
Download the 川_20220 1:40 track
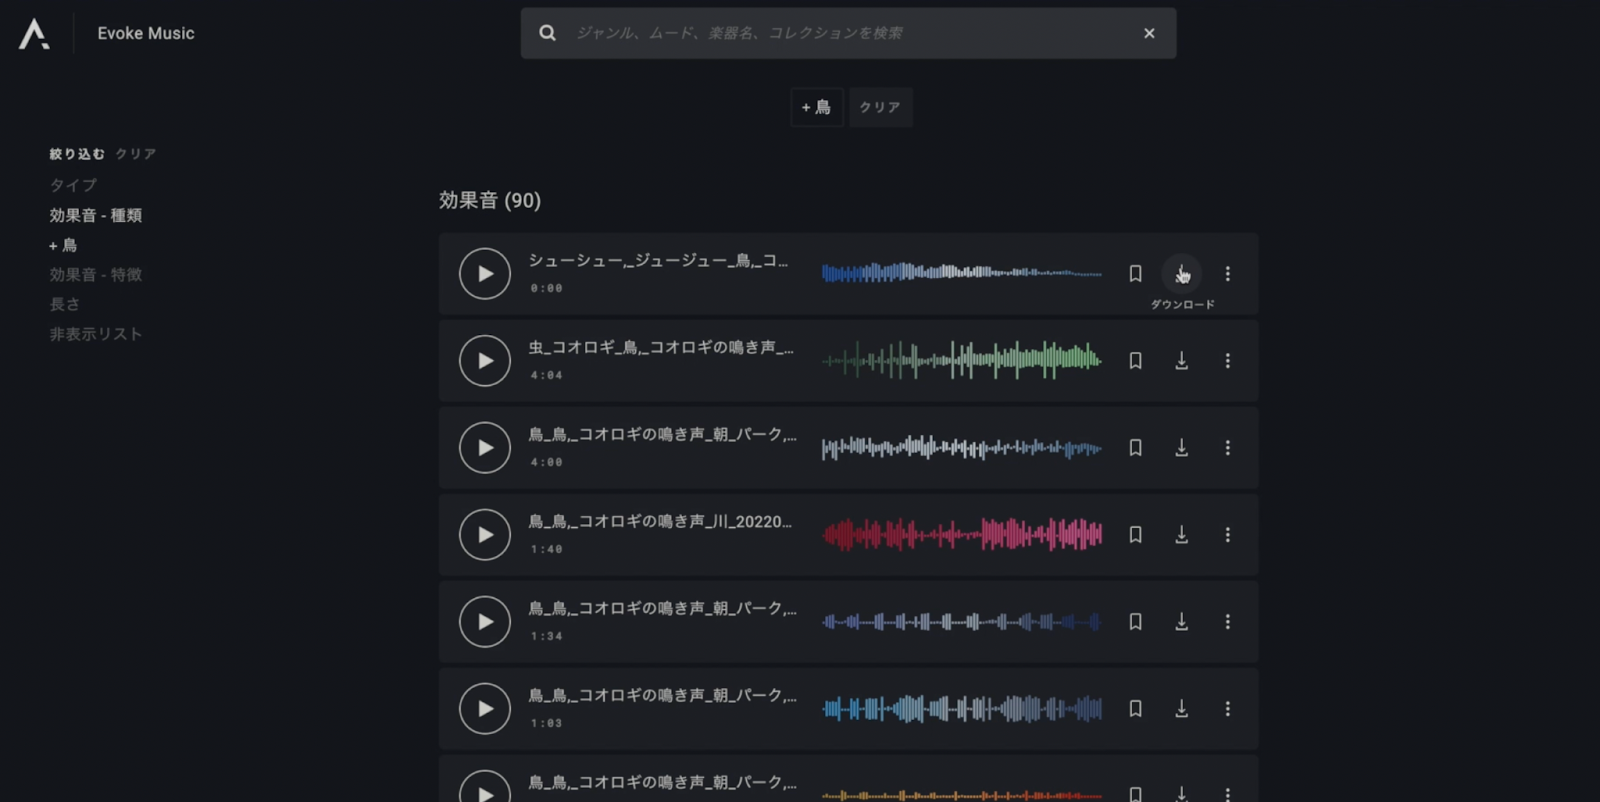(x=1182, y=535)
